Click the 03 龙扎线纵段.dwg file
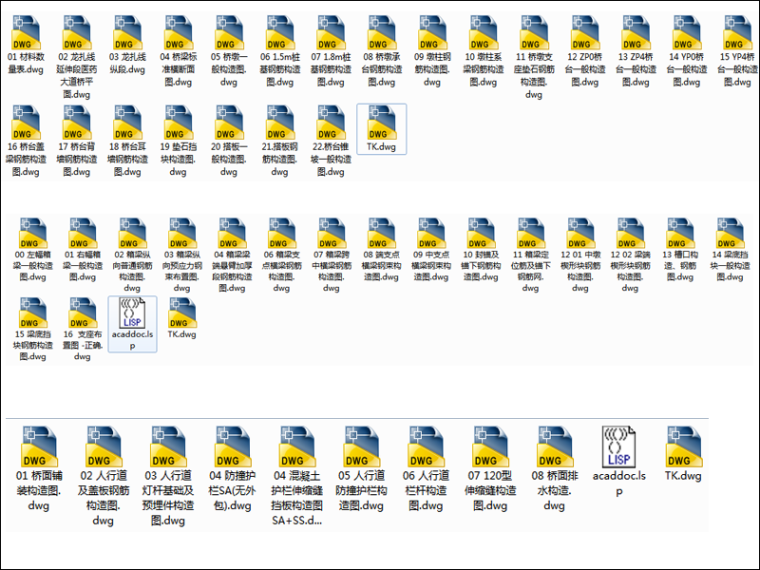This screenshot has height=570, width=760. pos(128,34)
